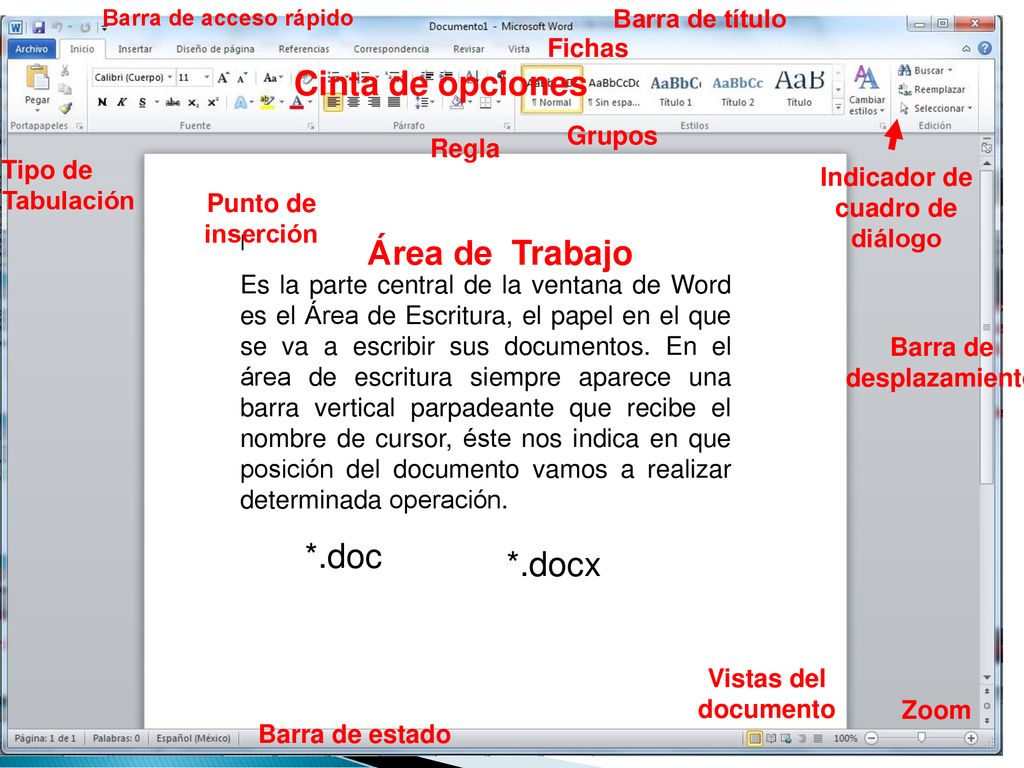Click the Cut scissors icon
The image size is (1024, 768).
(x=65, y=71)
